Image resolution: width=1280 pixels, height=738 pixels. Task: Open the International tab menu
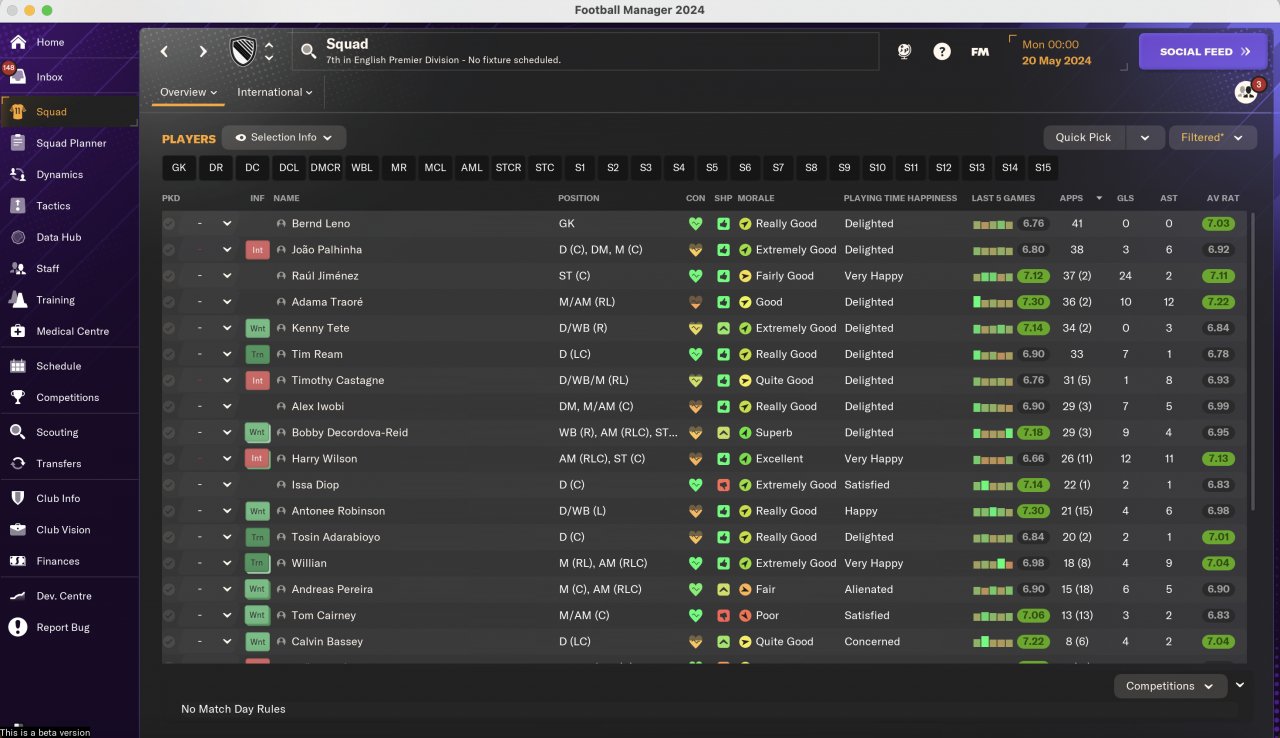point(275,92)
